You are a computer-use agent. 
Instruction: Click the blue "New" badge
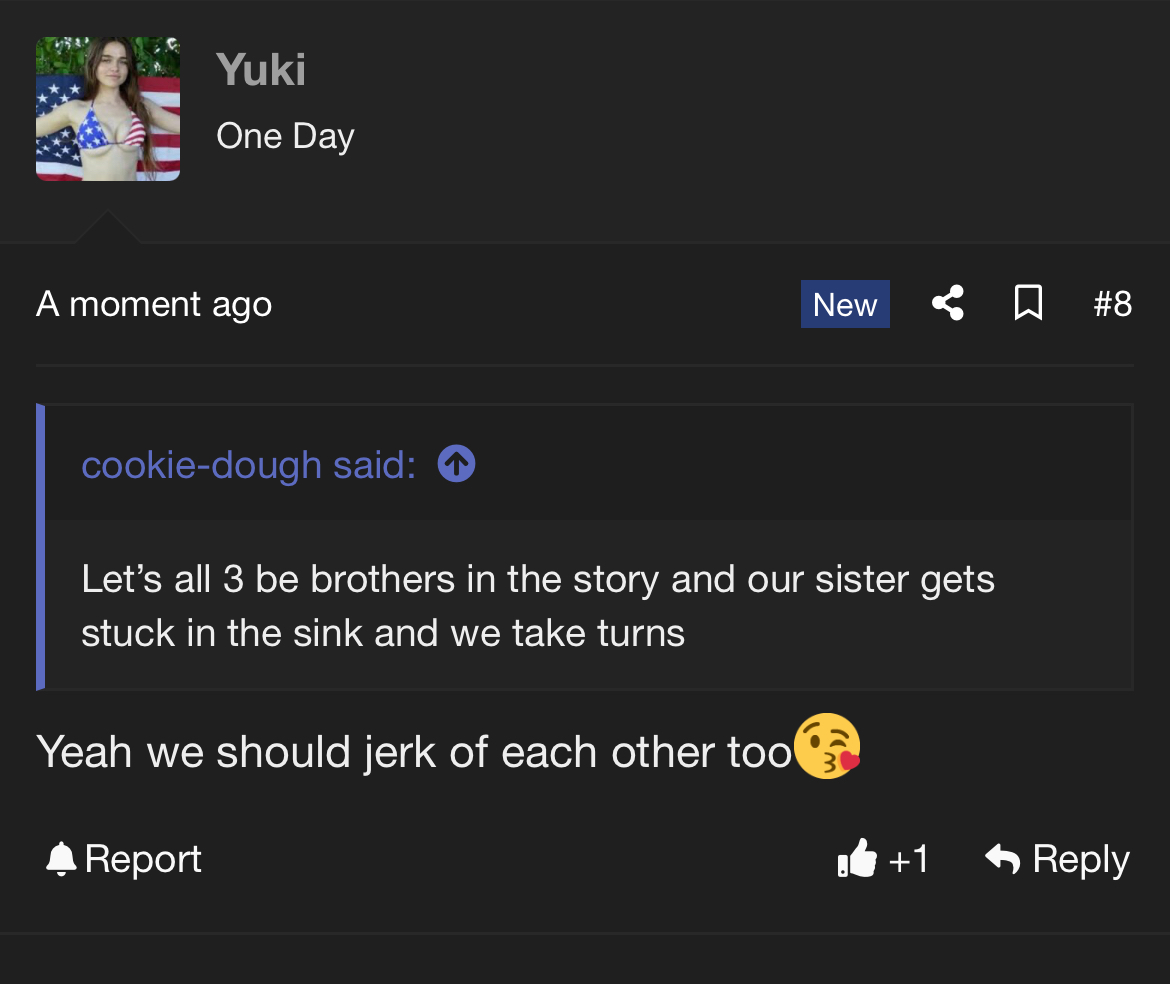(x=845, y=304)
